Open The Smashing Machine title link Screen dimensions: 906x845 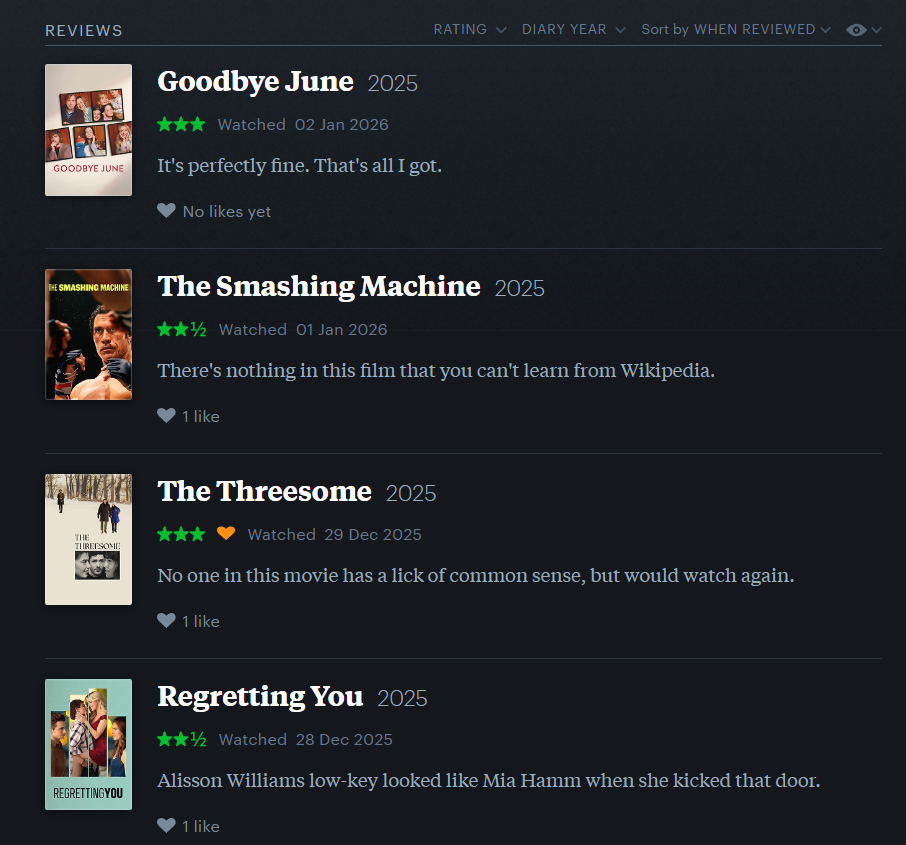coord(319,287)
